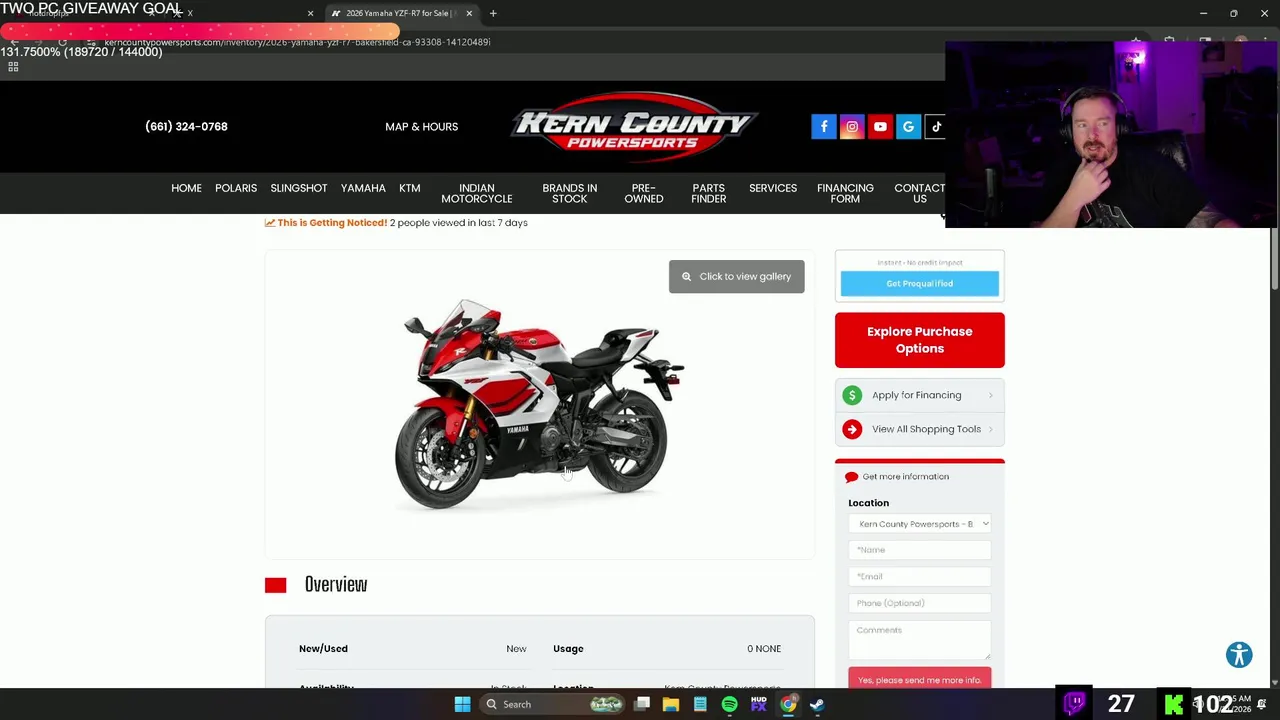Click the red chat bubble info icon

(x=852, y=477)
